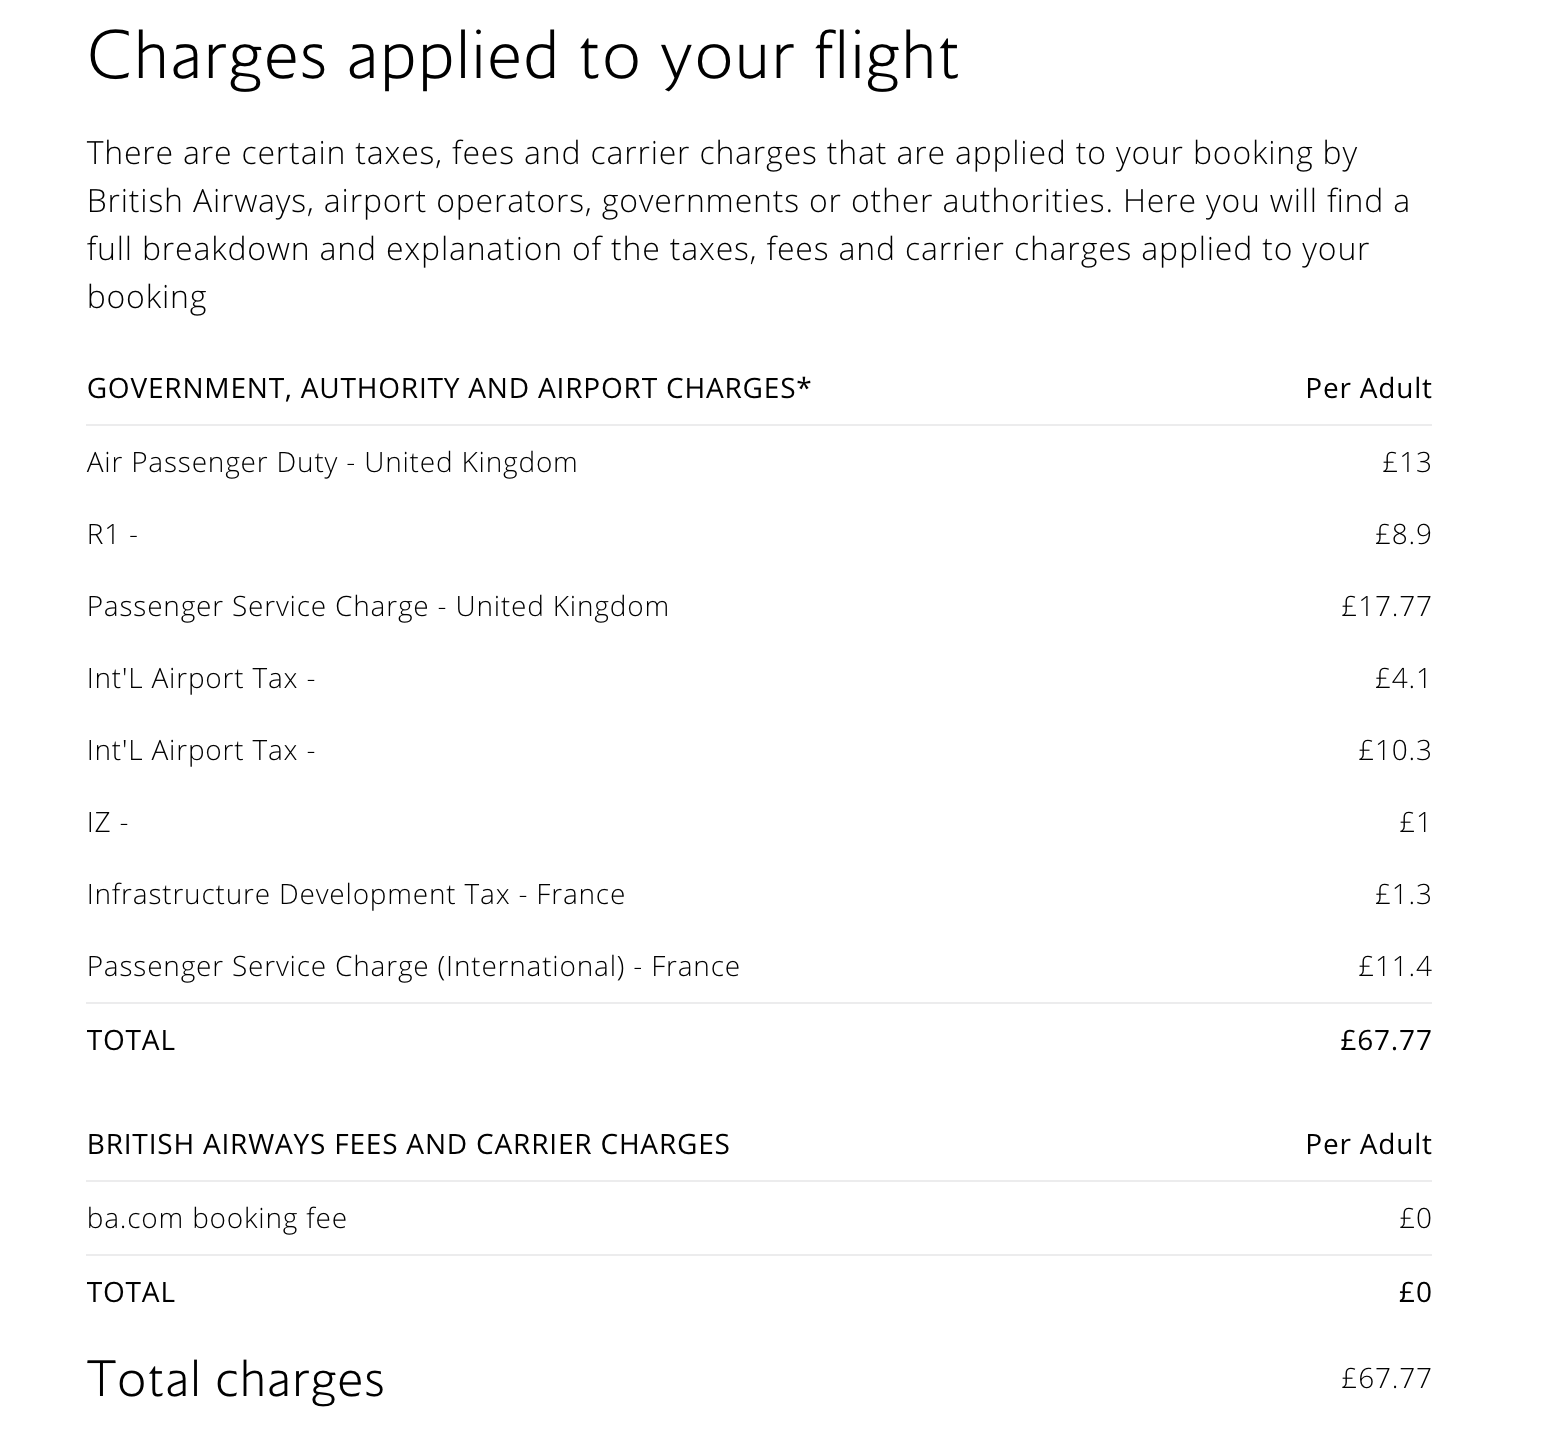Viewport: 1552px width, 1438px height.
Task: Click the first Per Adult column header
Action: [1368, 388]
